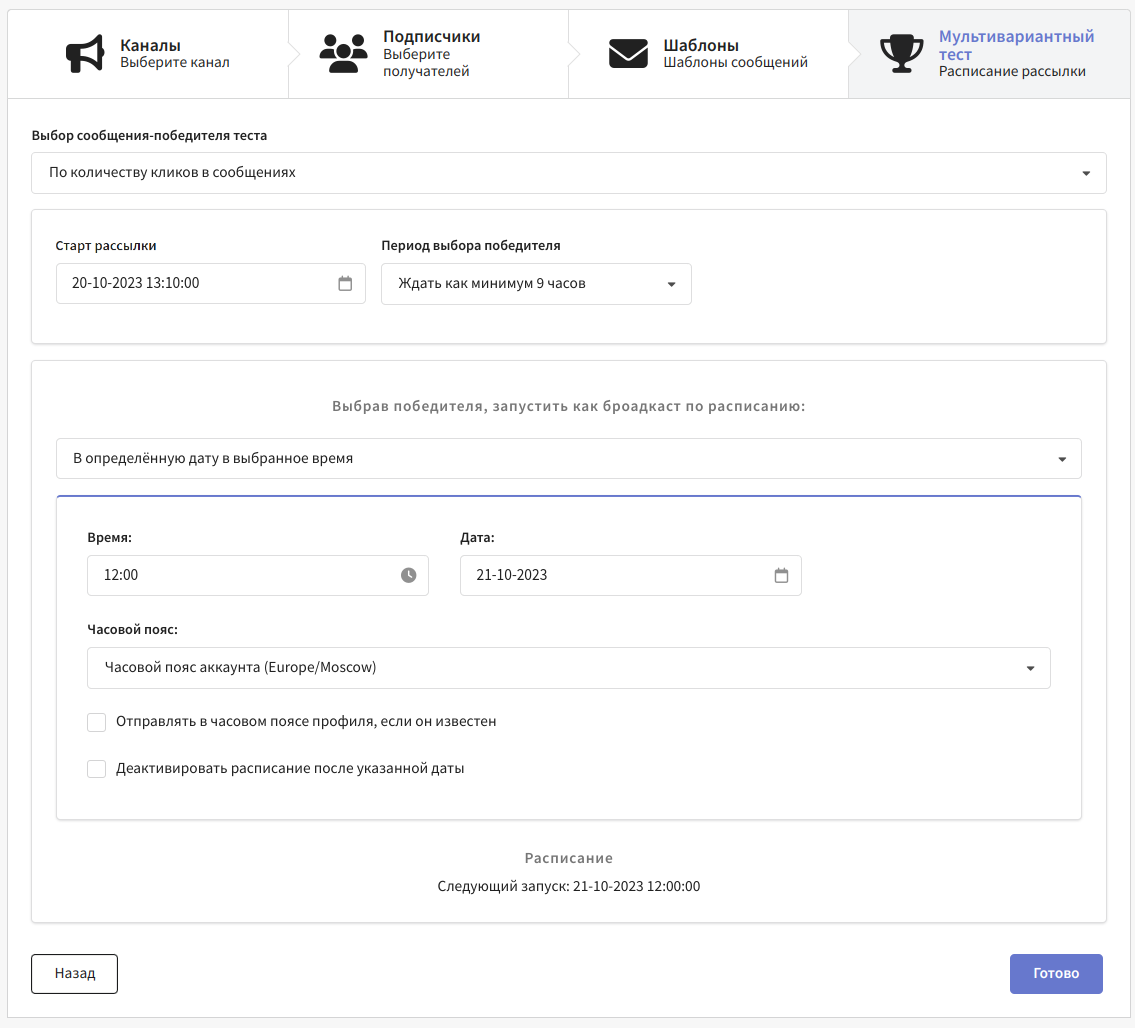Click the envelope icon for Шаблоны

pos(628,54)
